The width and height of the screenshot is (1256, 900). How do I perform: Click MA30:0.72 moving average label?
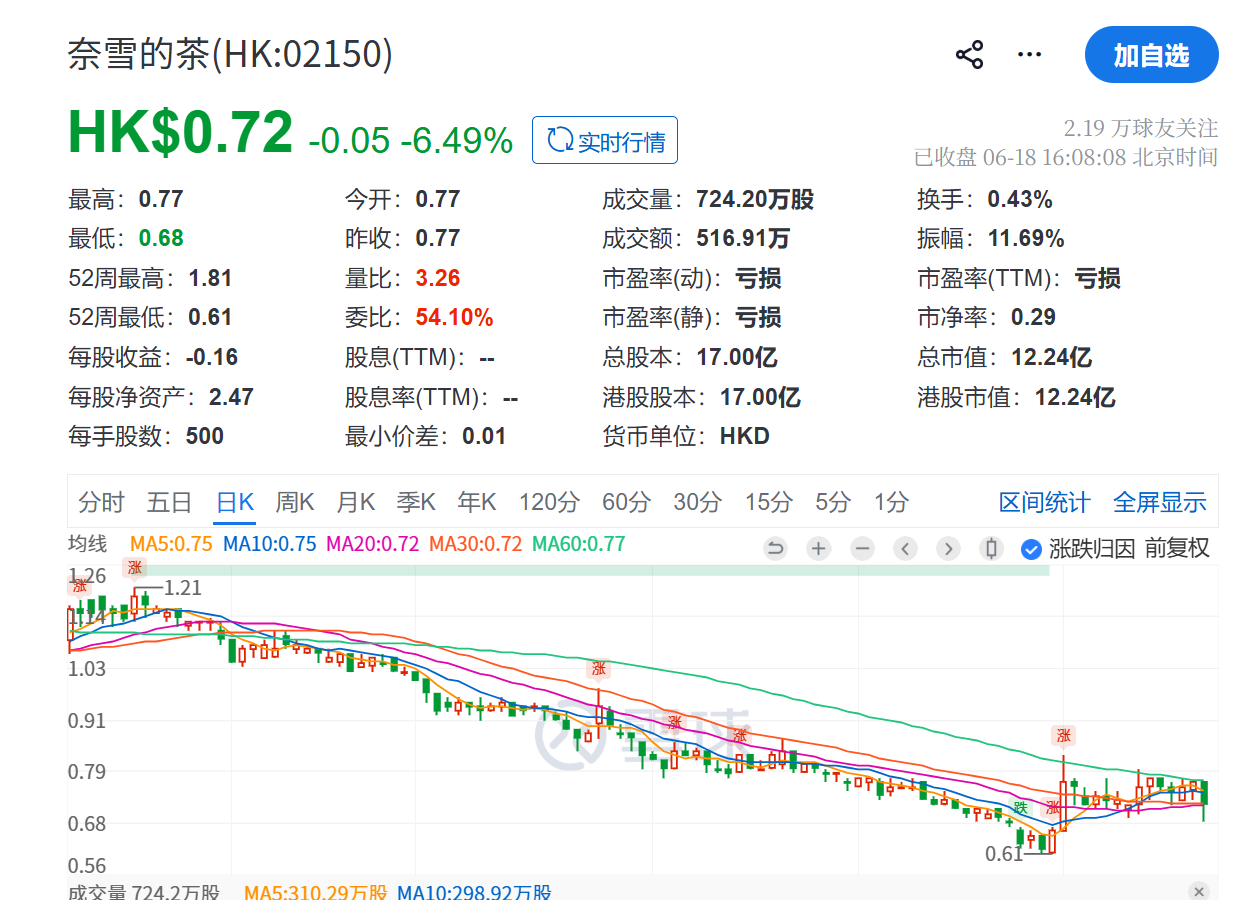click(475, 545)
